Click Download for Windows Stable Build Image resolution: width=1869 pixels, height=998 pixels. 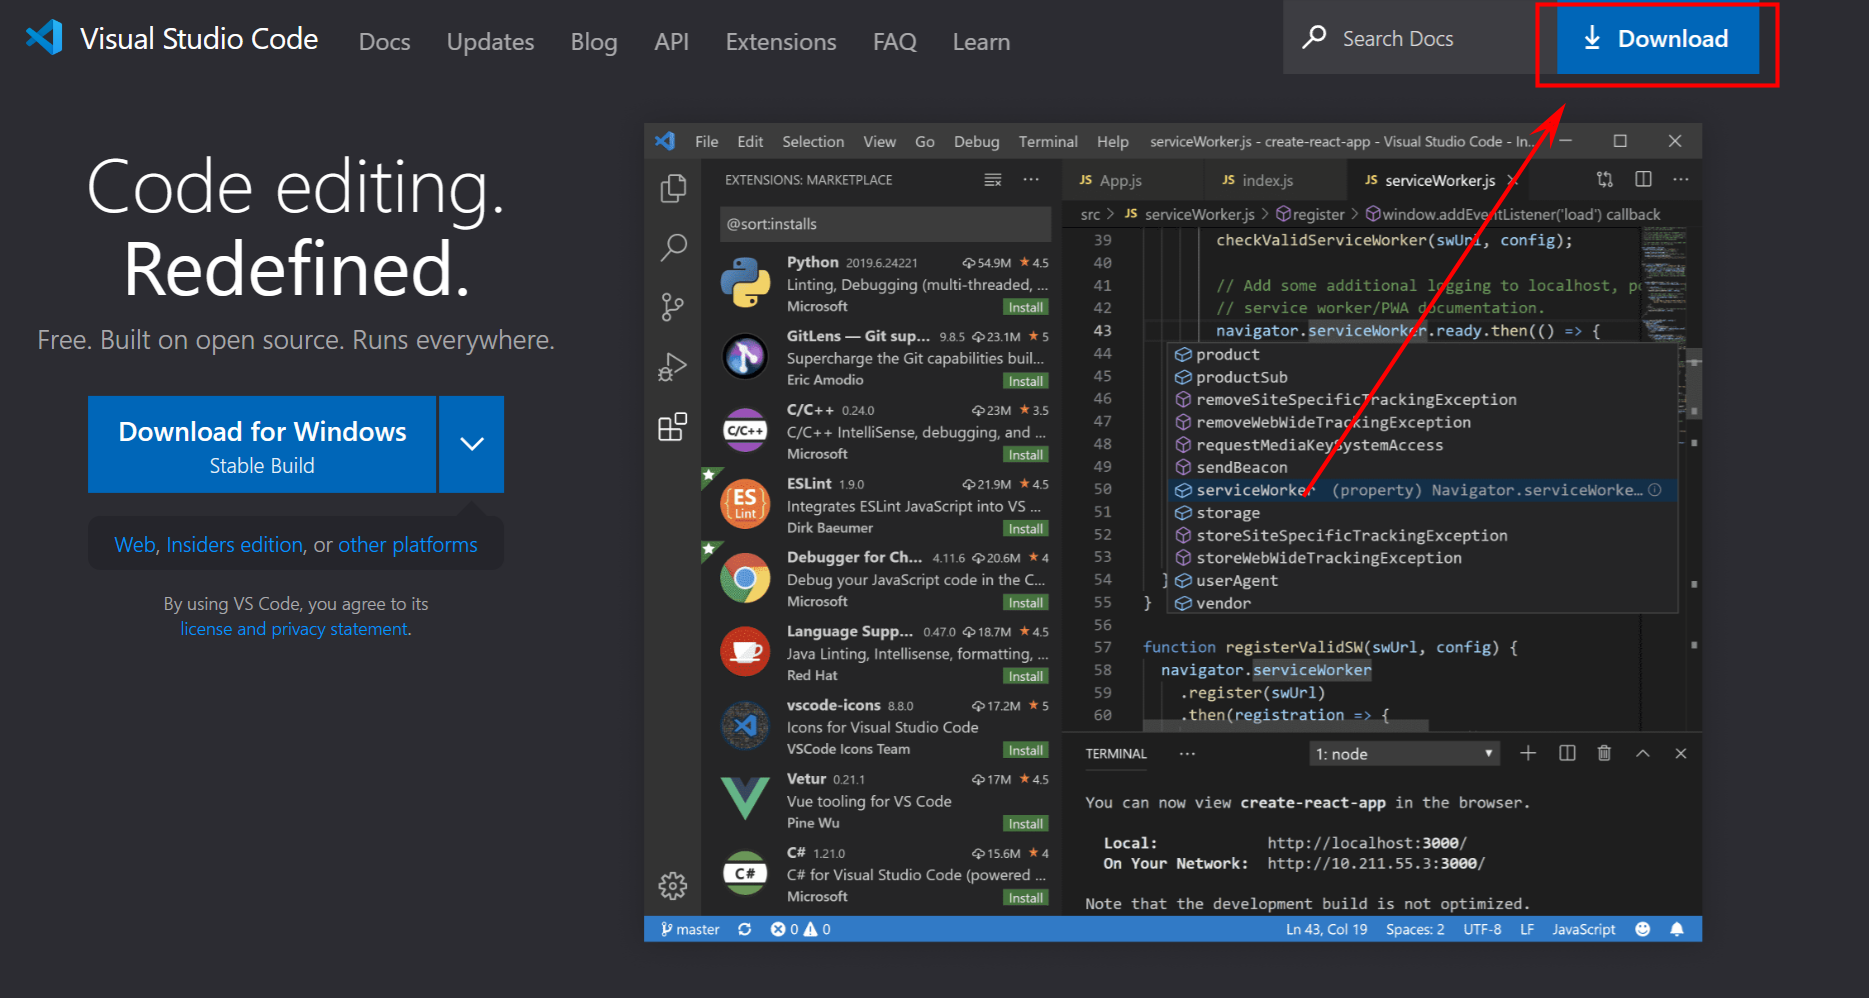click(x=262, y=445)
